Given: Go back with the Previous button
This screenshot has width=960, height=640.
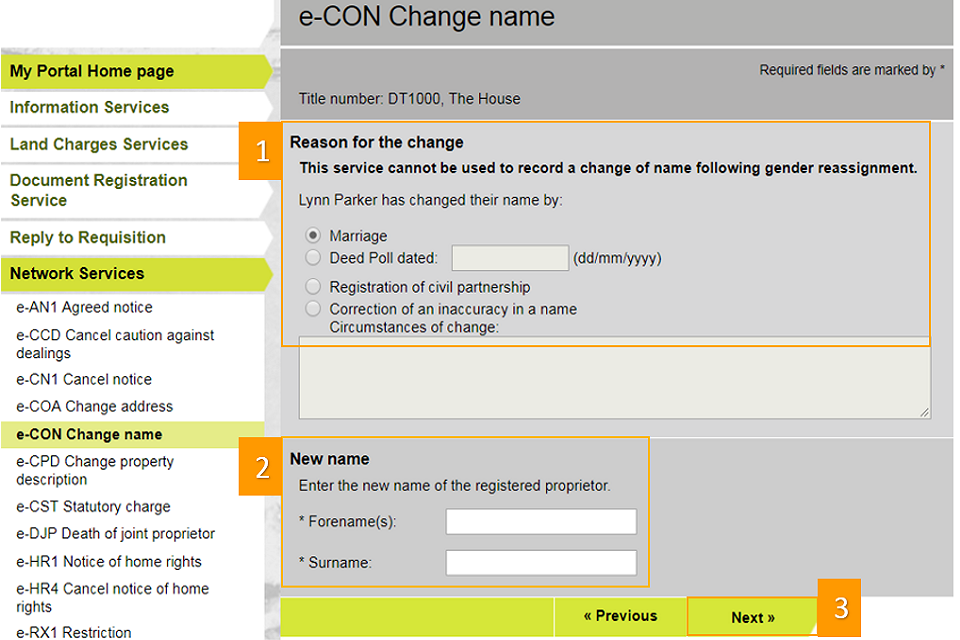Looking at the screenshot, I should (x=620, y=616).
